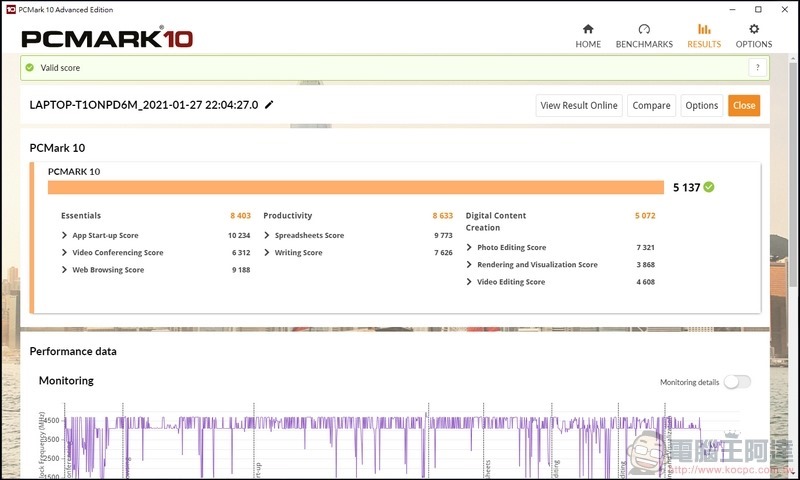Click the App Start-up score value 10 234
Screen dimensions: 800x480
(x=239, y=235)
